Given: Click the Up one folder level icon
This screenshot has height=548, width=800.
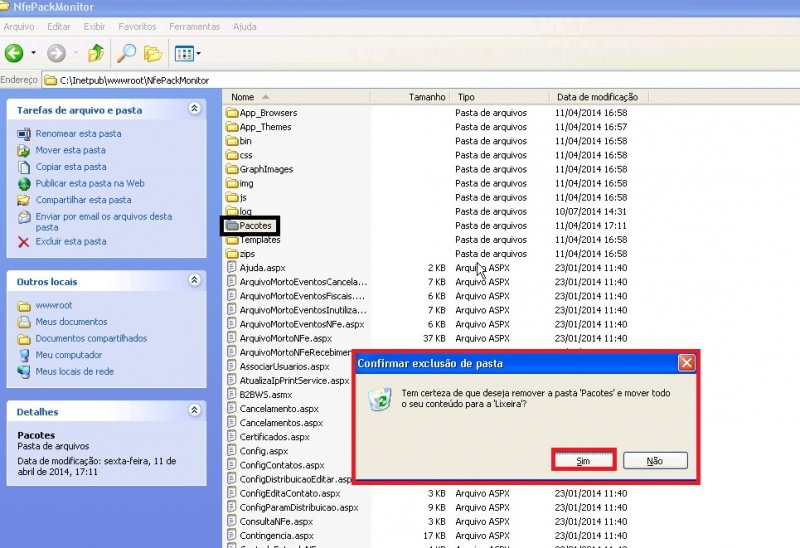Looking at the screenshot, I should pos(96,53).
